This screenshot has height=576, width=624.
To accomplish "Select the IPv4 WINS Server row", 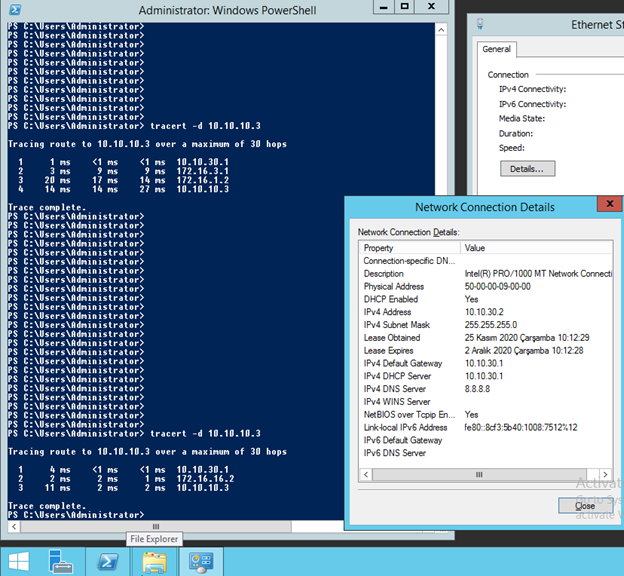I will pos(486,402).
